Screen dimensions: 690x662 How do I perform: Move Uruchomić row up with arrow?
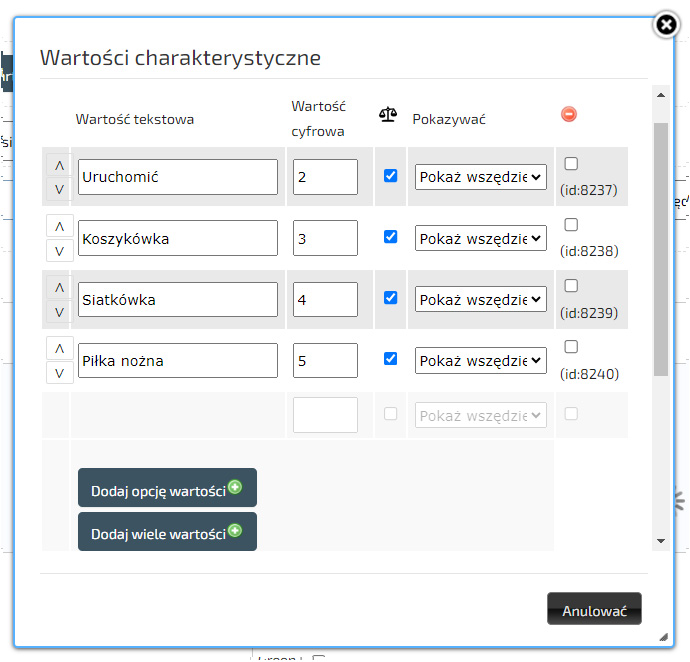58,165
